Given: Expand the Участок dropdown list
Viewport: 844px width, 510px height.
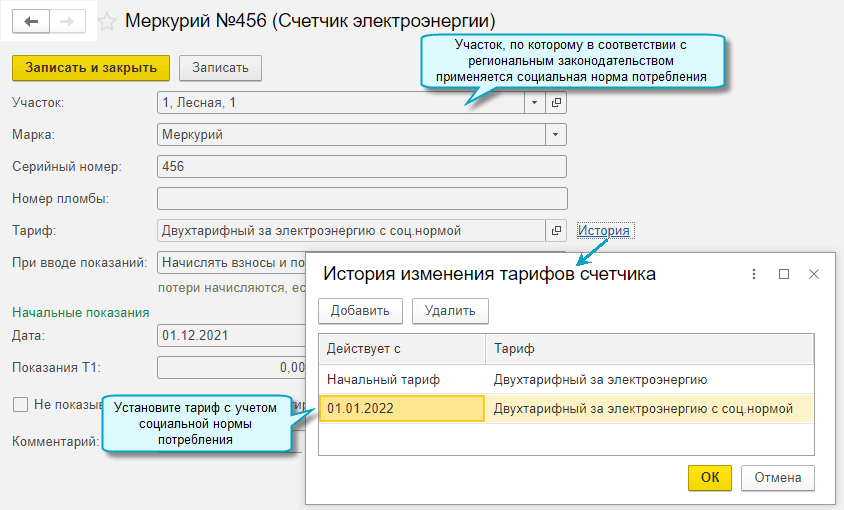Looking at the screenshot, I should pyautogui.click(x=534, y=103).
